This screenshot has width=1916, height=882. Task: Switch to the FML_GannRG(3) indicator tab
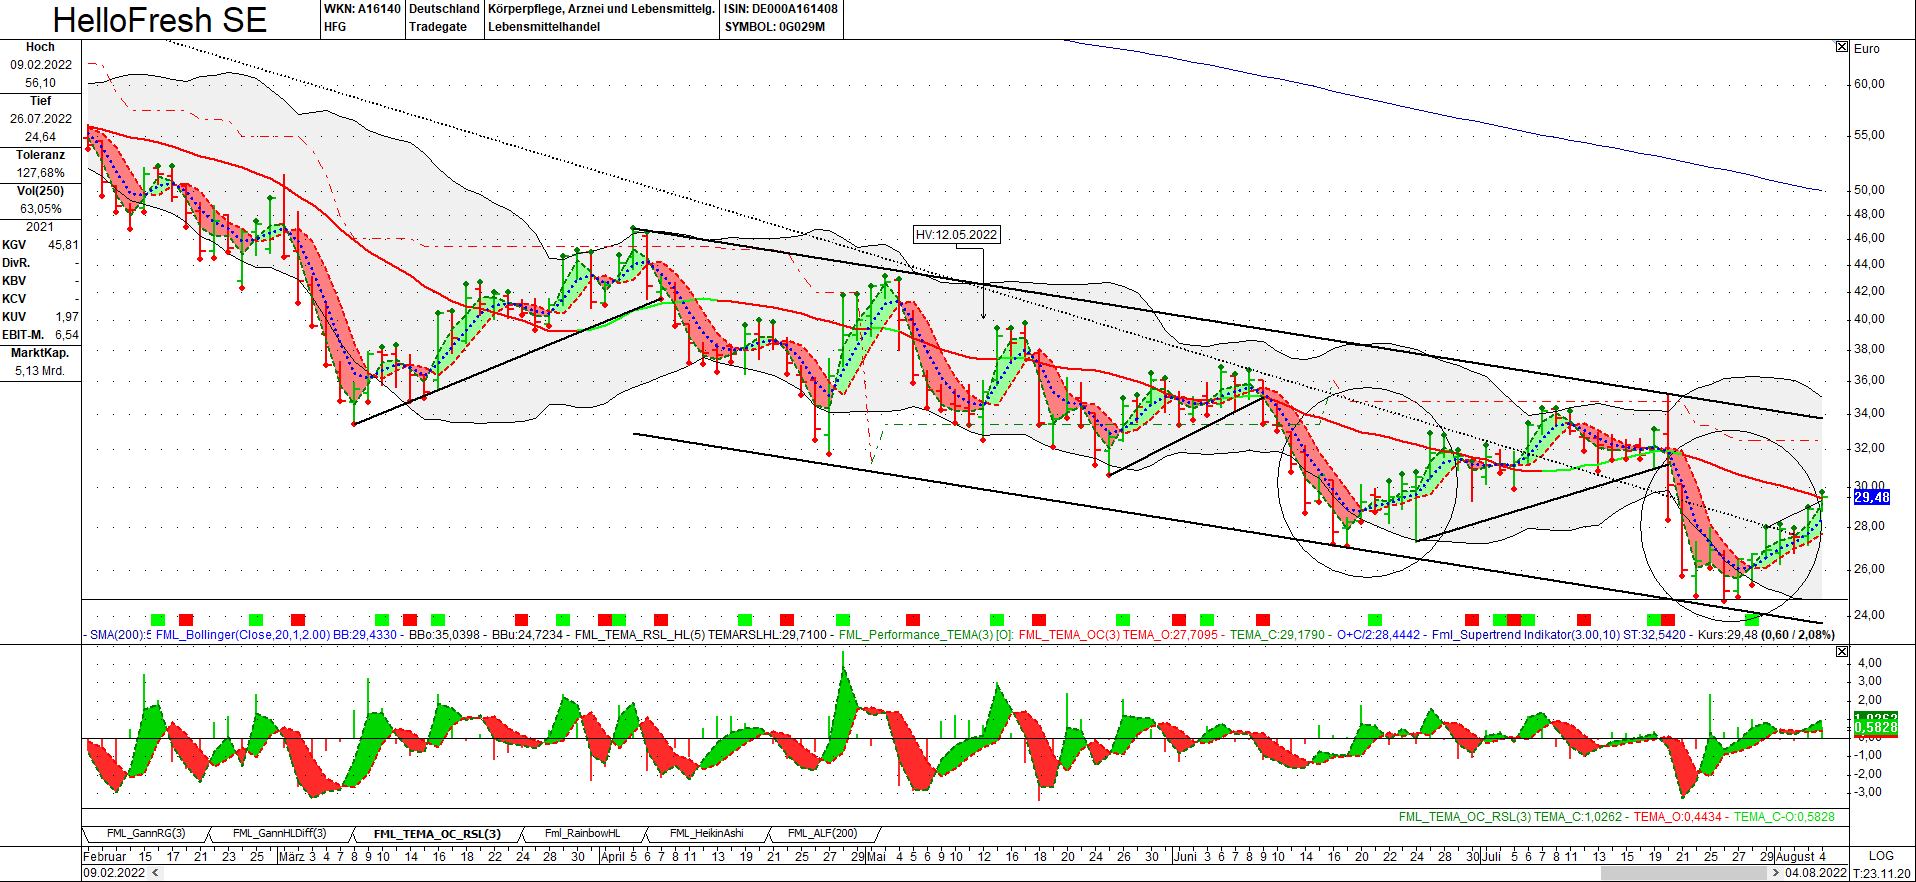(x=146, y=833)
